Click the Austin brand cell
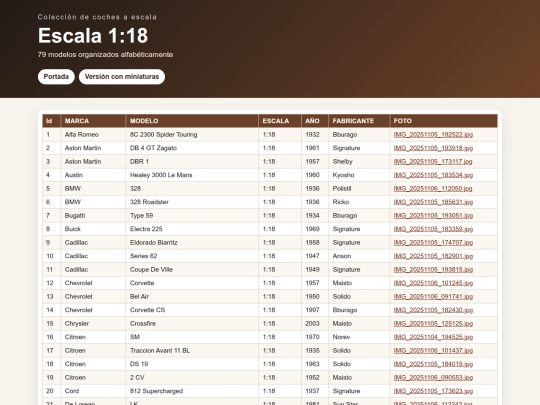 click(x=93, y=175)
